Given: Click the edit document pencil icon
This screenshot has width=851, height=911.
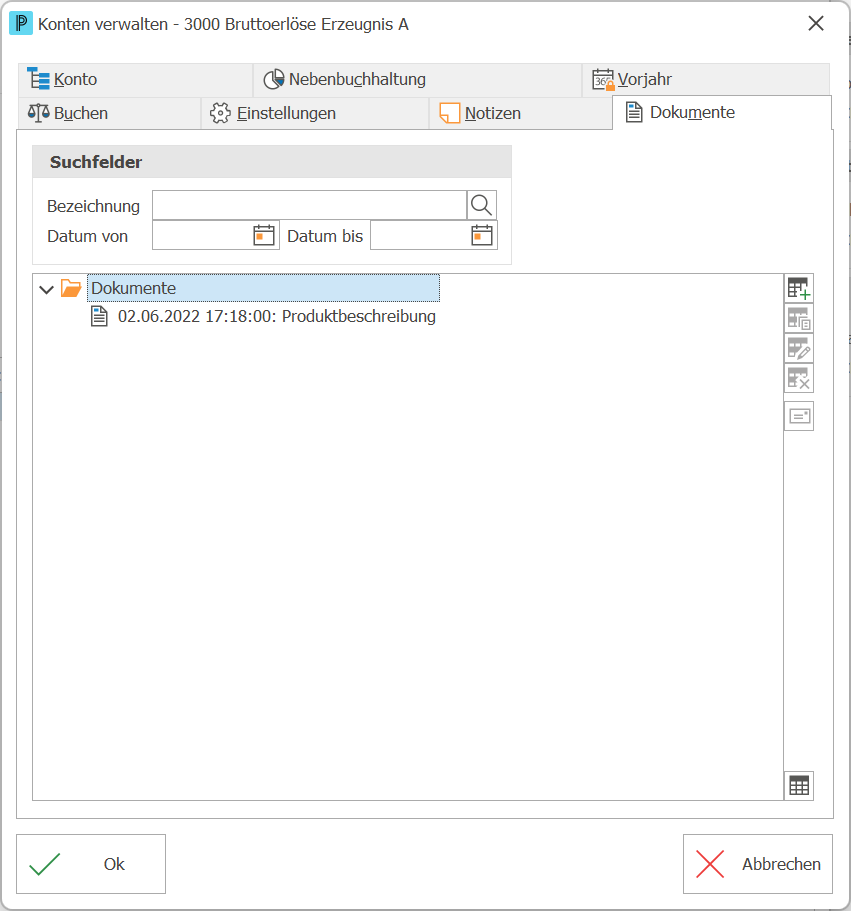Looking at the screenshot, I should point(799,349).
